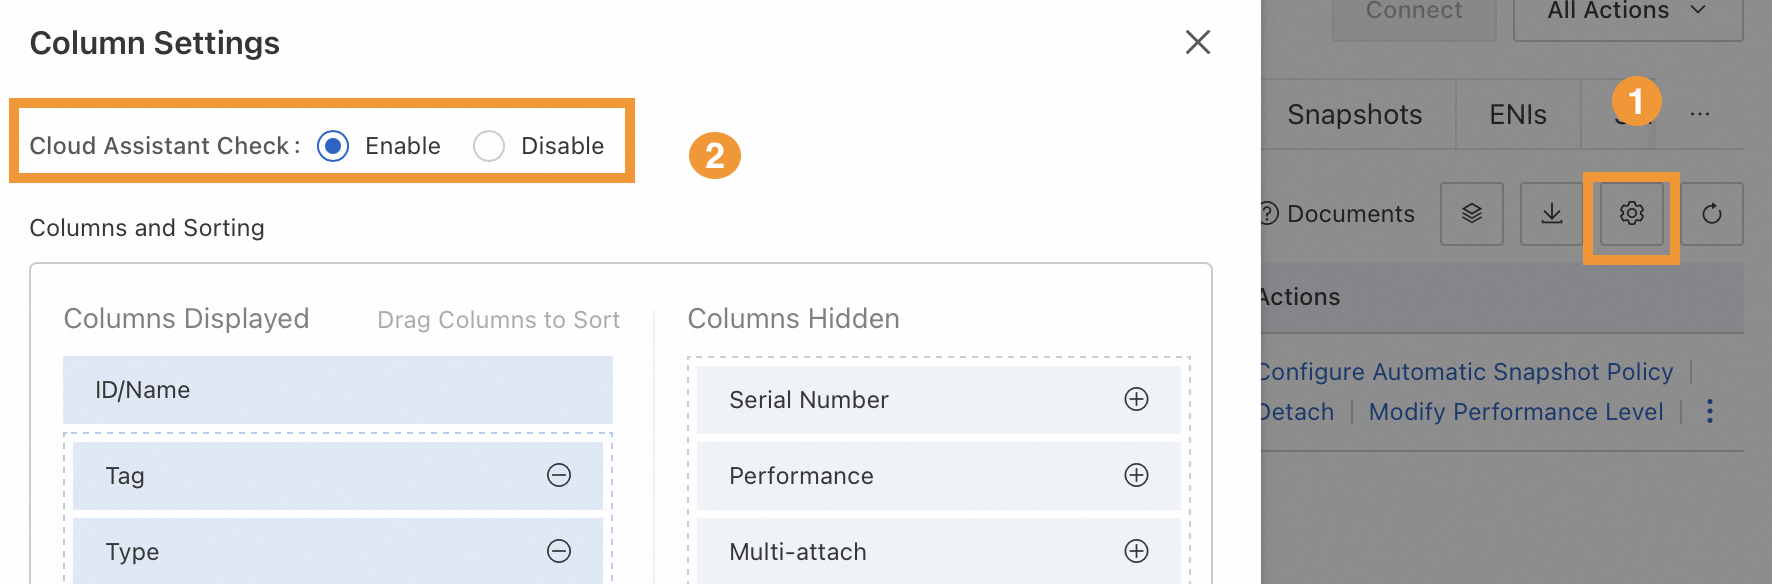Remove the Tag column with minus icon
Viewport: 1772px width, 584px height.
[x=559, y=475]
